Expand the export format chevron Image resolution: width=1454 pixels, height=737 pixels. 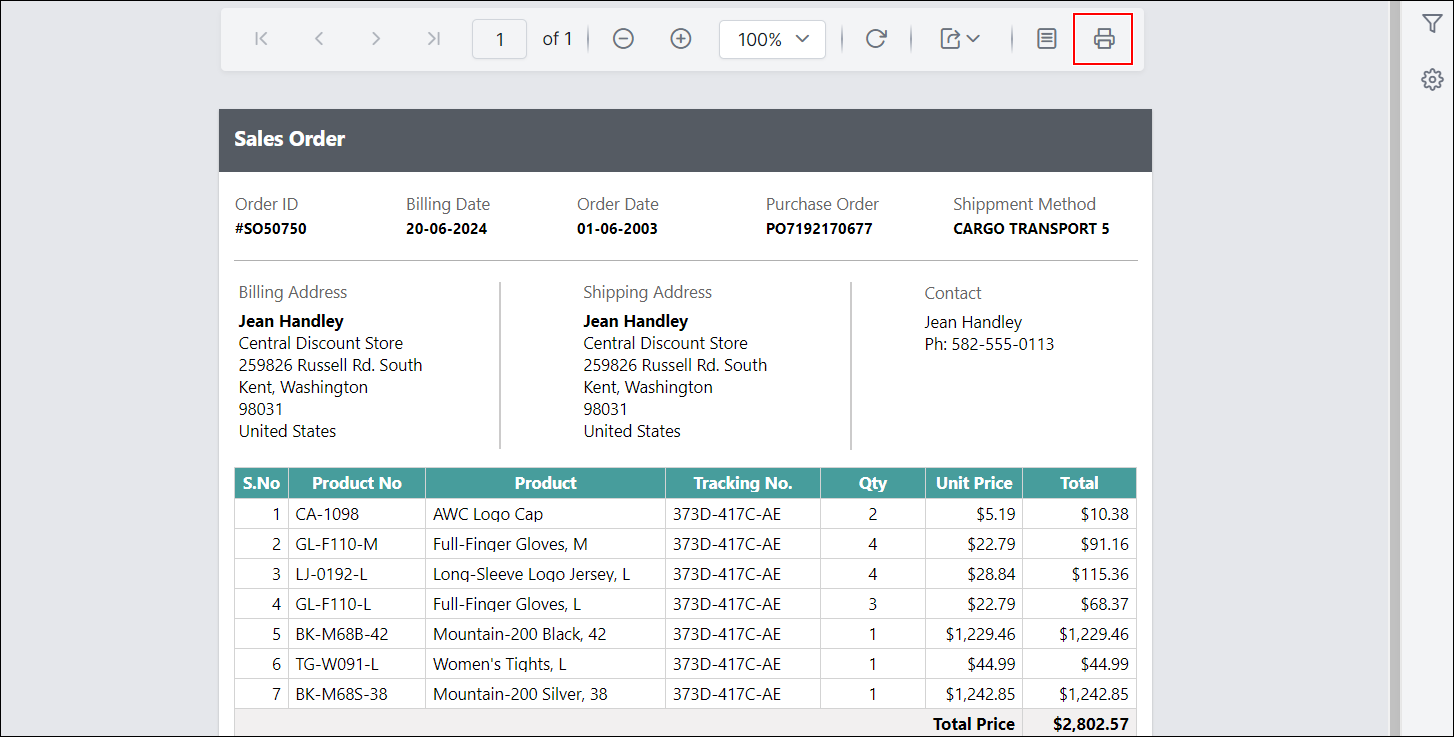tap(973, 40)
